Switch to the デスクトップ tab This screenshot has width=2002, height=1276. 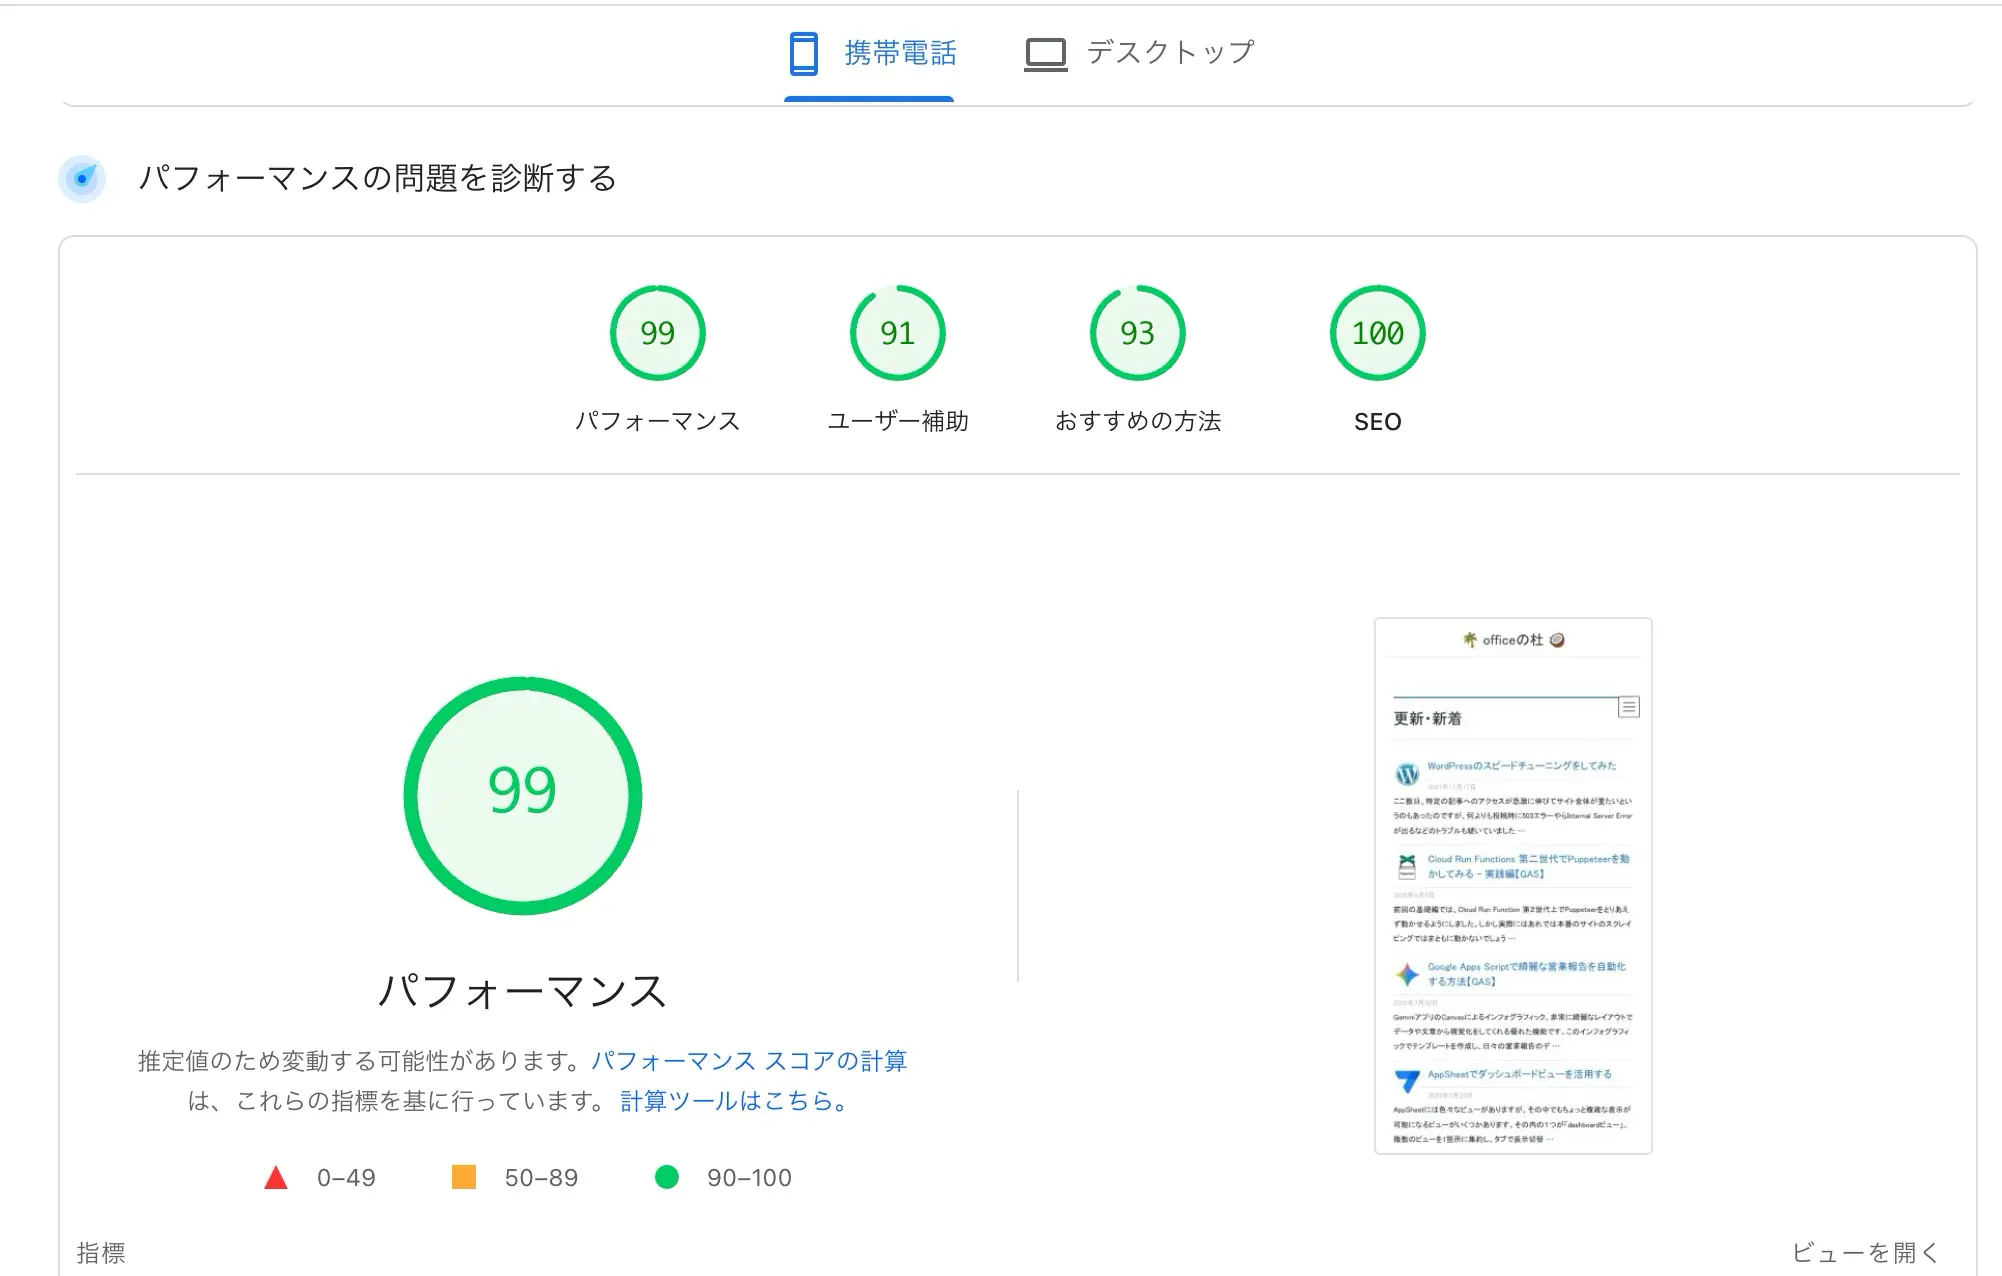[1169, 53]
